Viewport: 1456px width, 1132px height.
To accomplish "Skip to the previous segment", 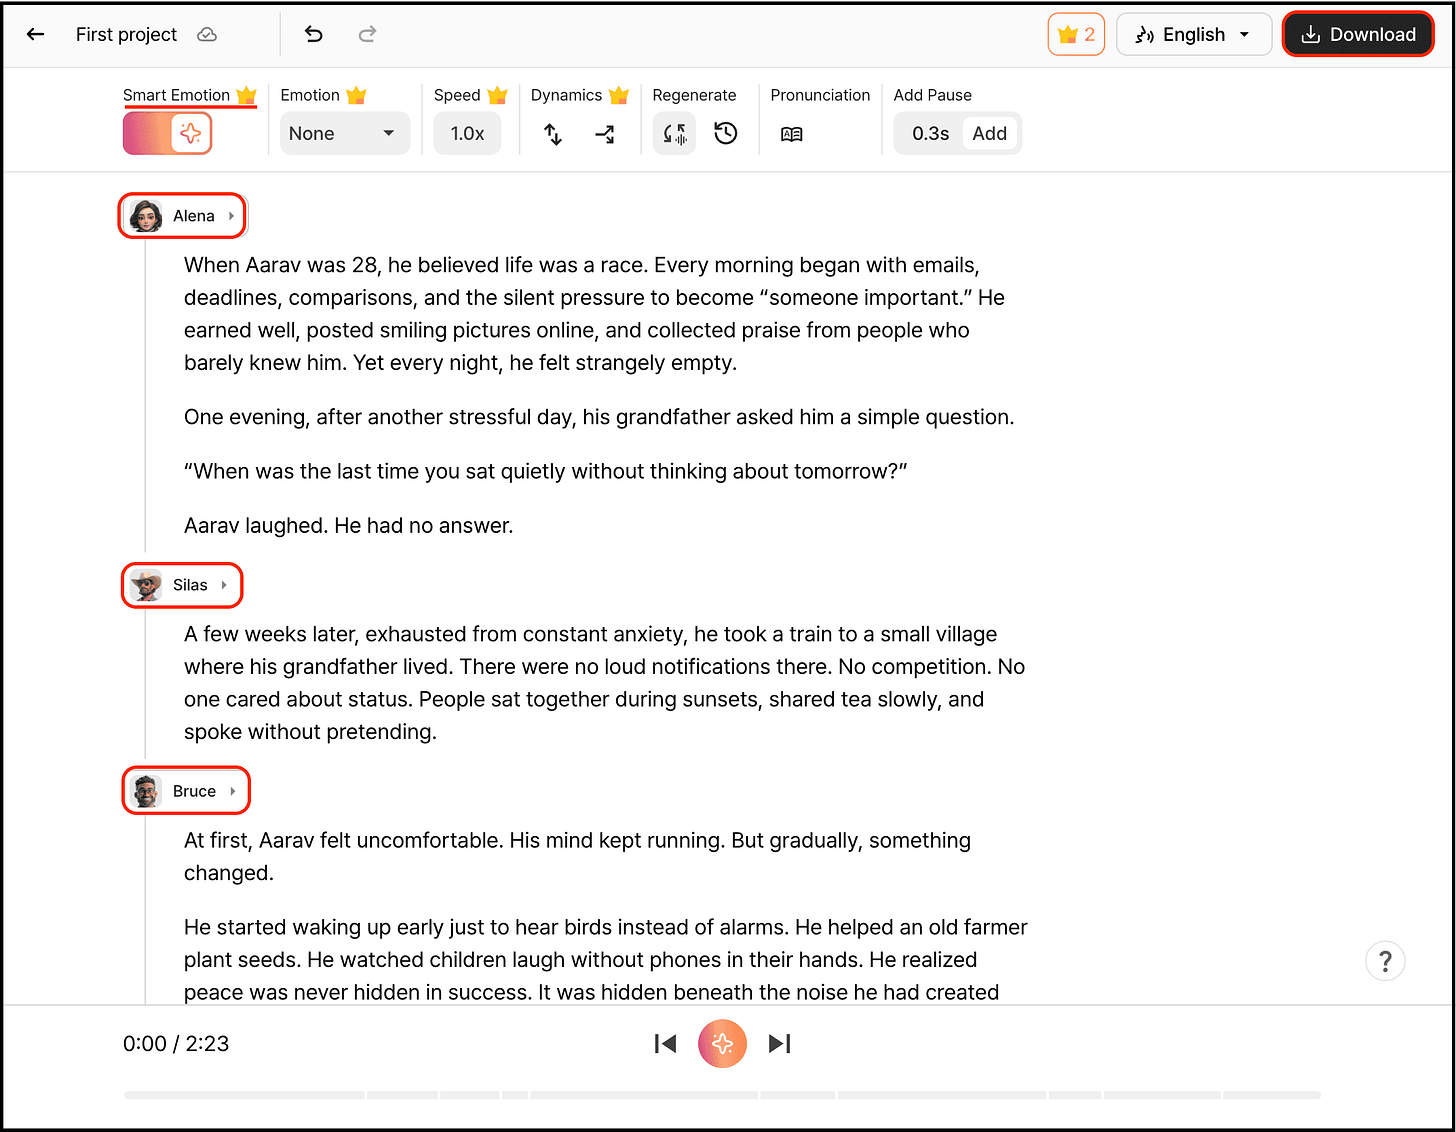I will point(666,1044).
